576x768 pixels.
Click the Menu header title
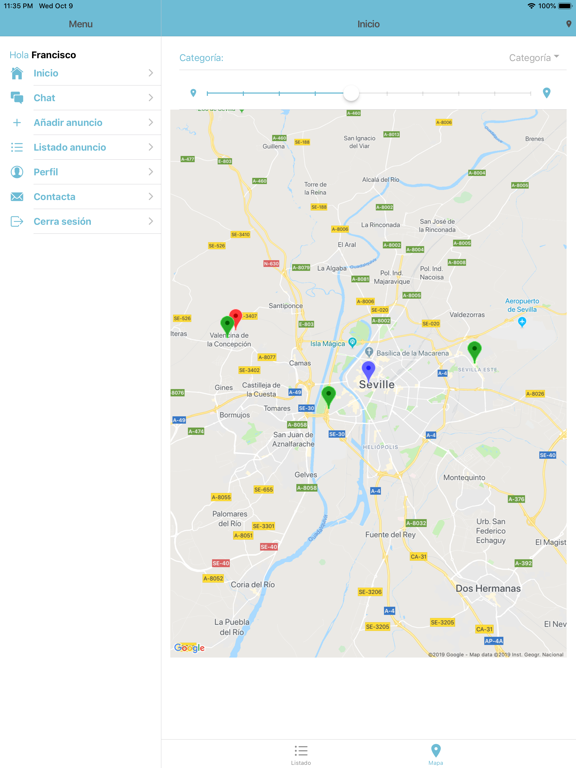(80, 24)
